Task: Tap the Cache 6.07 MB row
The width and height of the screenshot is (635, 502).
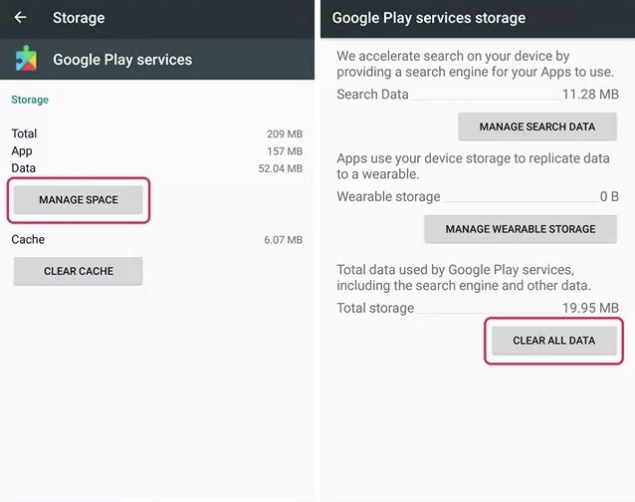Action: 156,240
